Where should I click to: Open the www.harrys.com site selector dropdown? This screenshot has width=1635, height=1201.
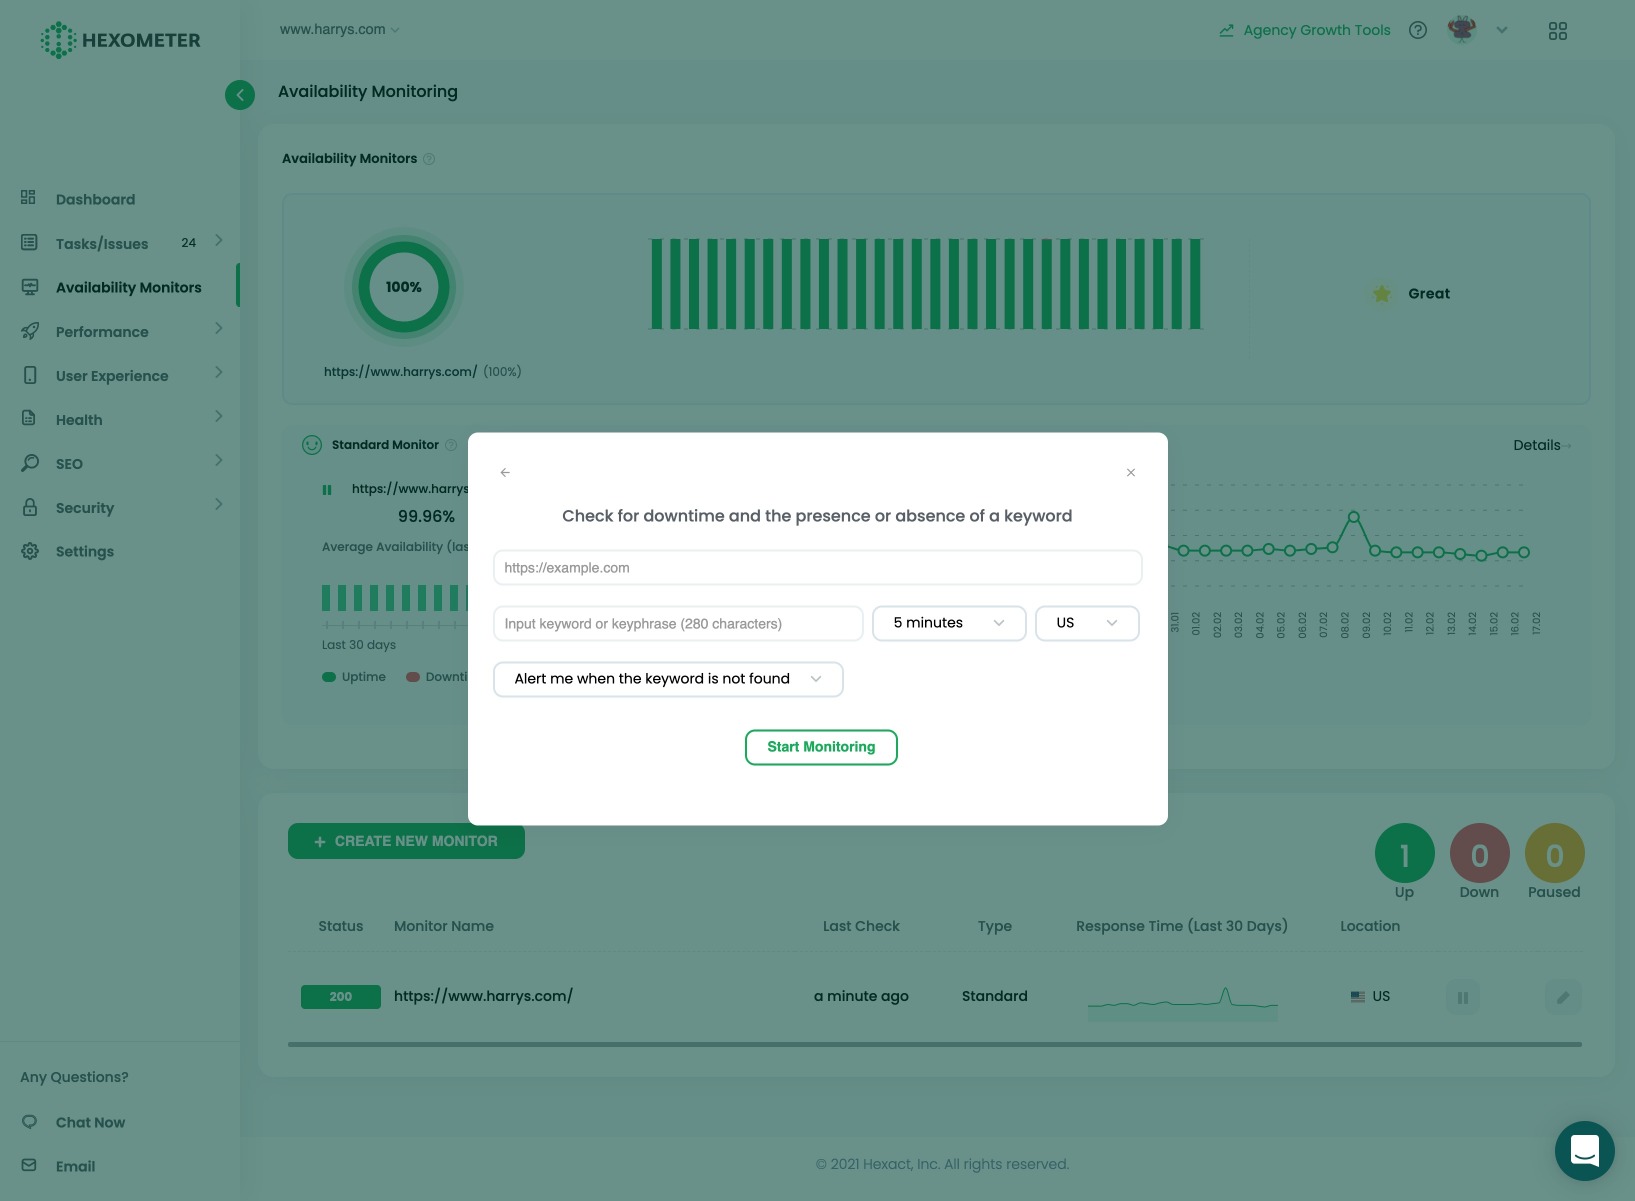click(x=339, y=29)
